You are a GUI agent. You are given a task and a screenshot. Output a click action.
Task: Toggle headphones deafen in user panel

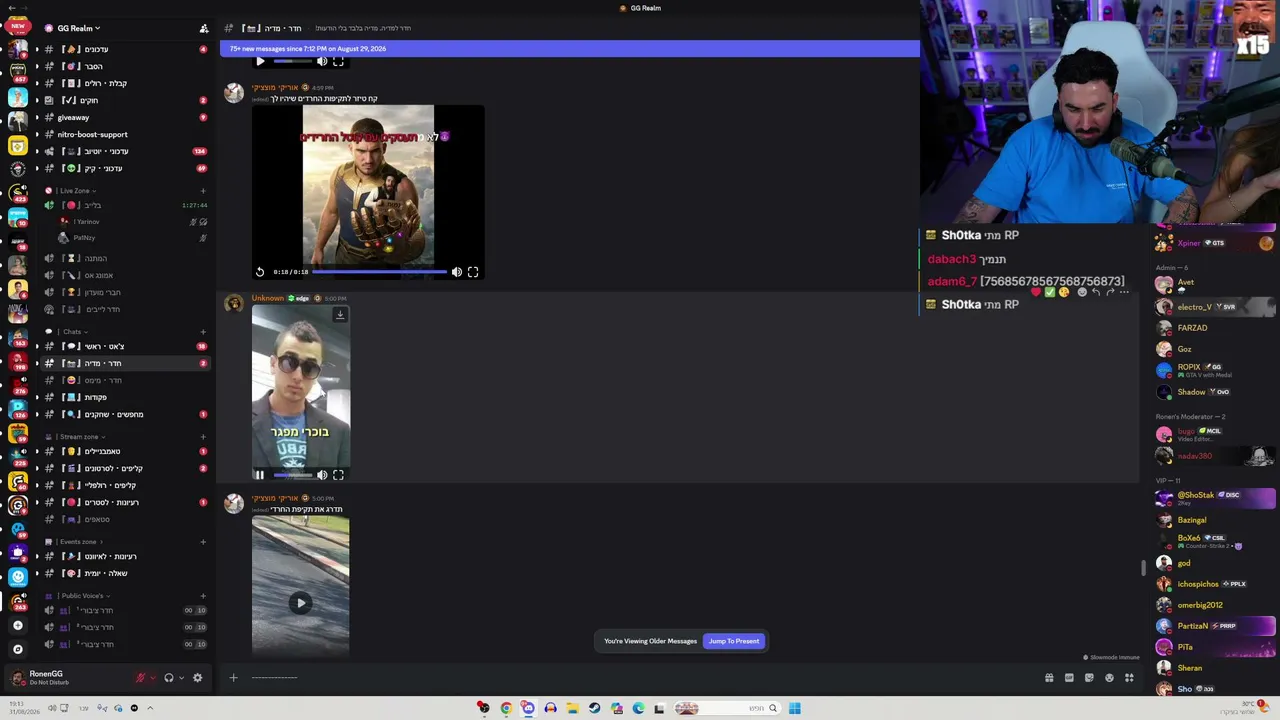[169, 678]
